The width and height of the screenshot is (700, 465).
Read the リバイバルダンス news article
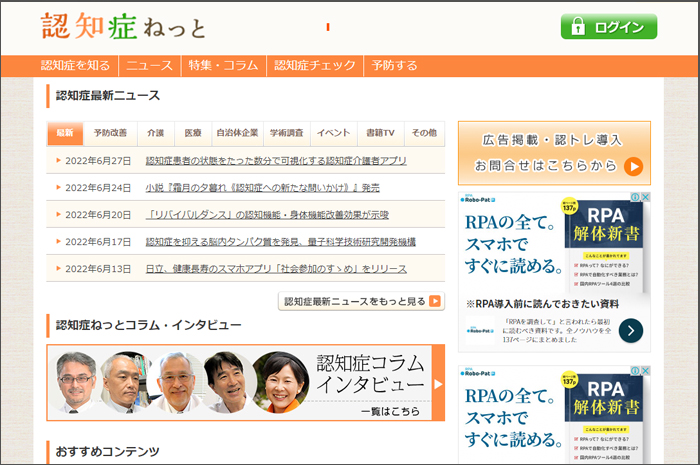[267, 215]
